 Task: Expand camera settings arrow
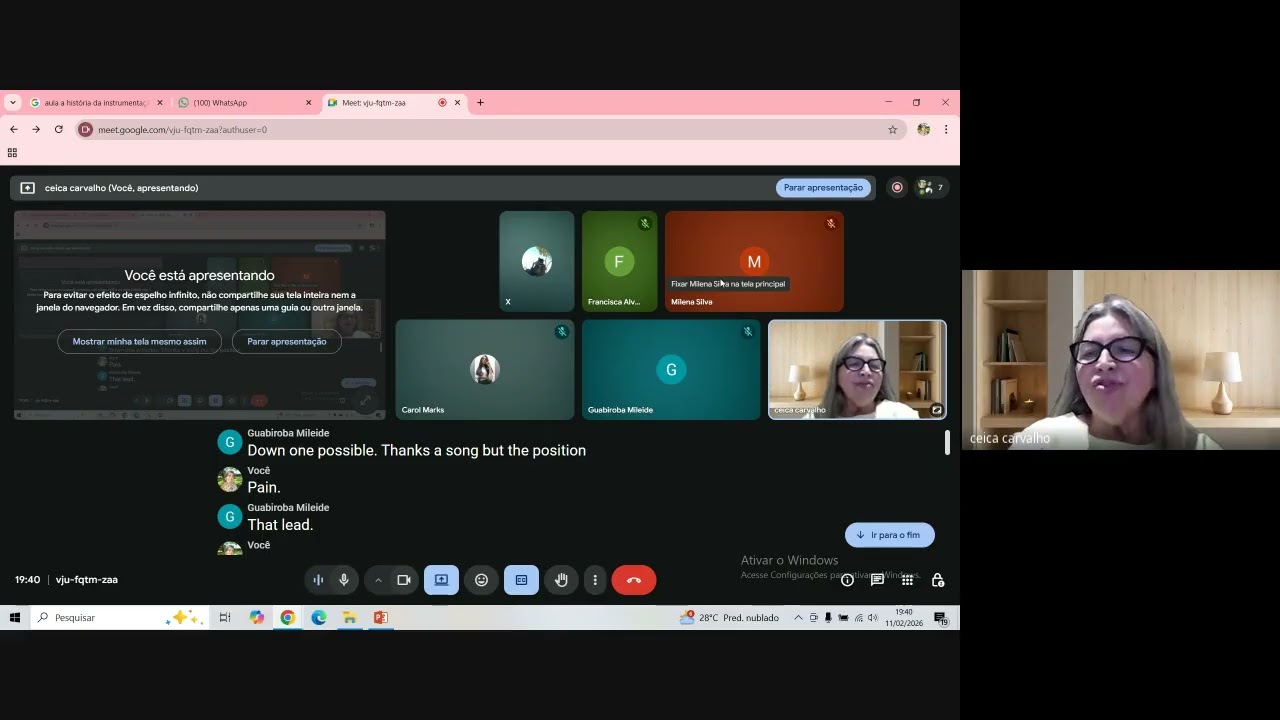coord(378,580)
